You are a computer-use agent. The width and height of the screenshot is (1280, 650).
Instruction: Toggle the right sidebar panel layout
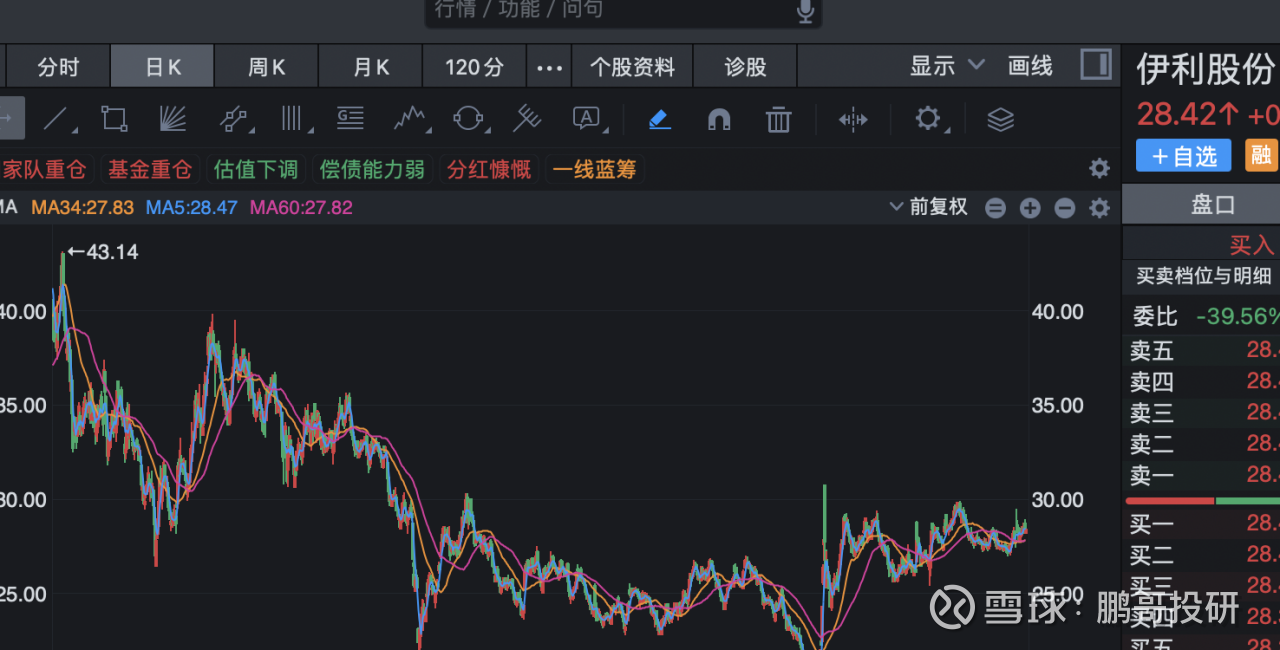1096,66
